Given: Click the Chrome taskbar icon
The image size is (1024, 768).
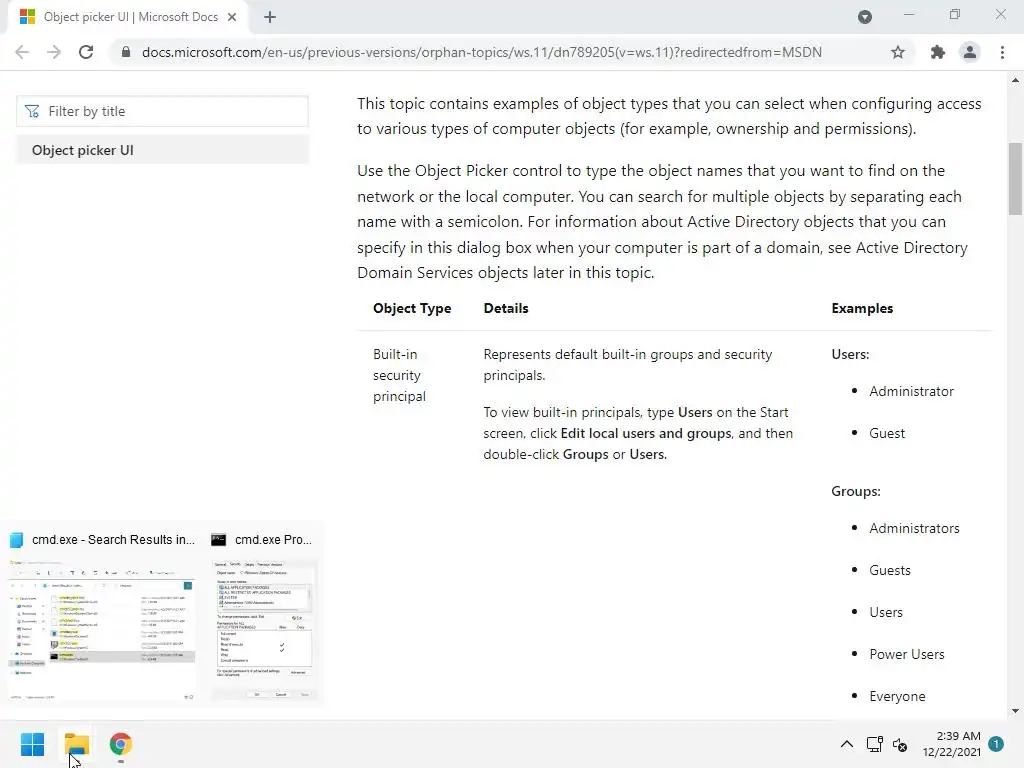Looking at the screenshot, I should tap(121, 744).
